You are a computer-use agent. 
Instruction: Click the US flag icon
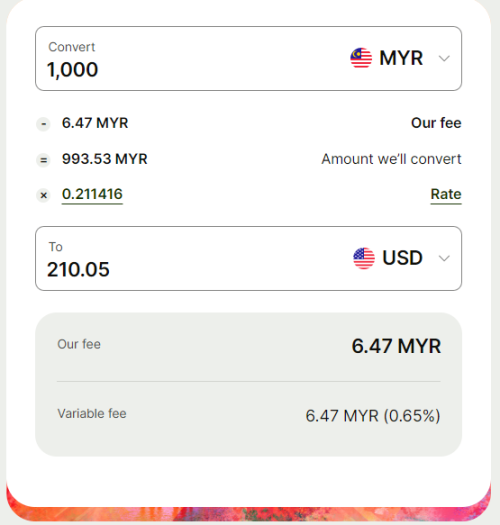364,258
